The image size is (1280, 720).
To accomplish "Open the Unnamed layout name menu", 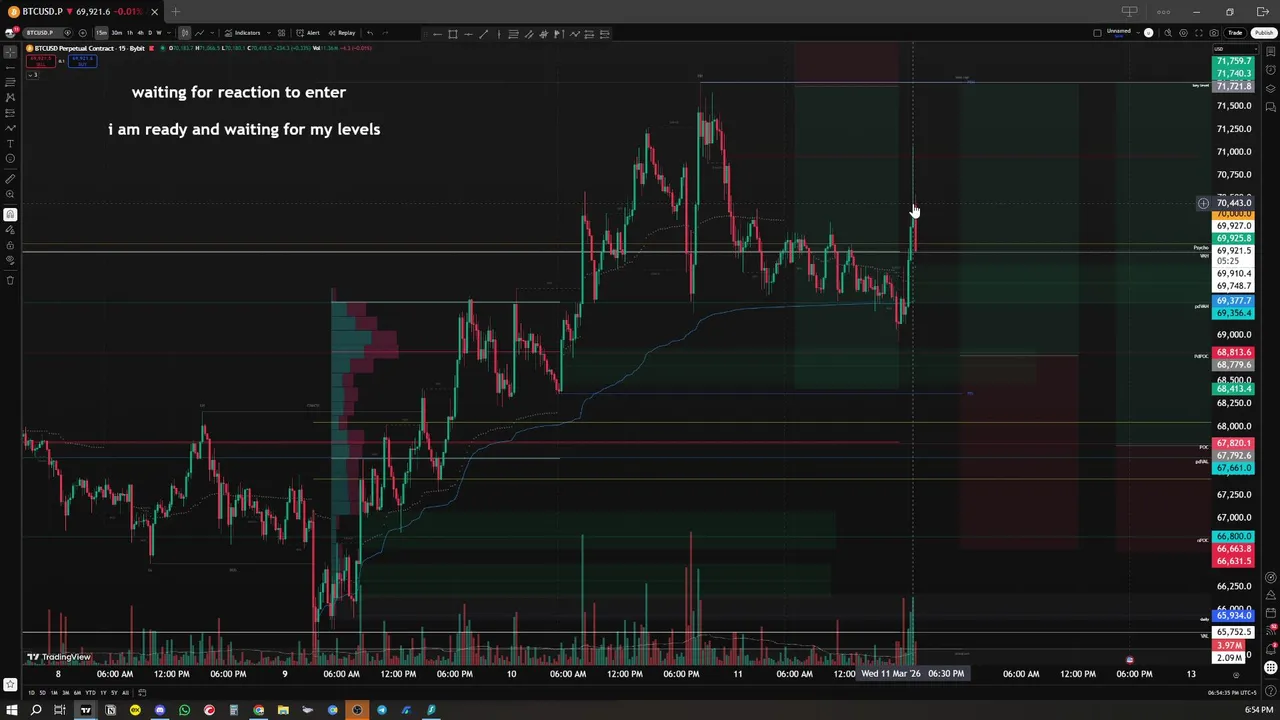I will (x=1119, y=33).
